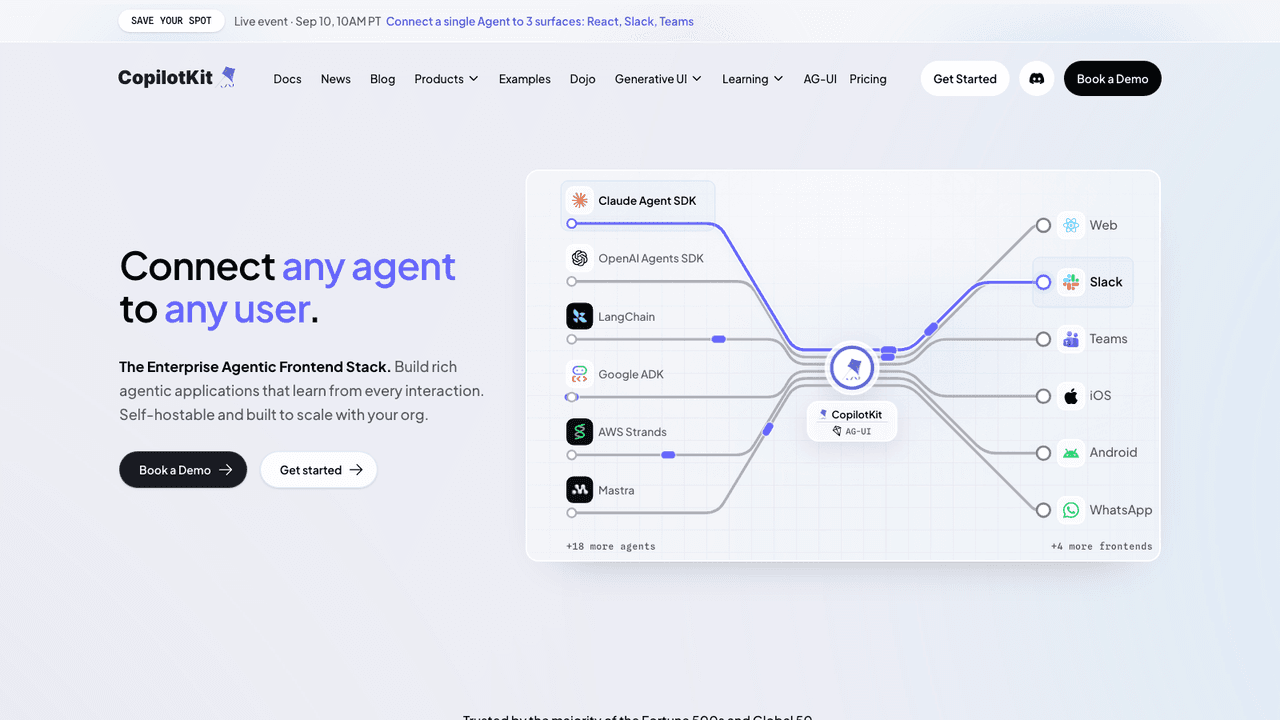Select the Google ADK connector node
This screenshot has height=720, width=1280.
pyautogui.click(x=572, y=397)
